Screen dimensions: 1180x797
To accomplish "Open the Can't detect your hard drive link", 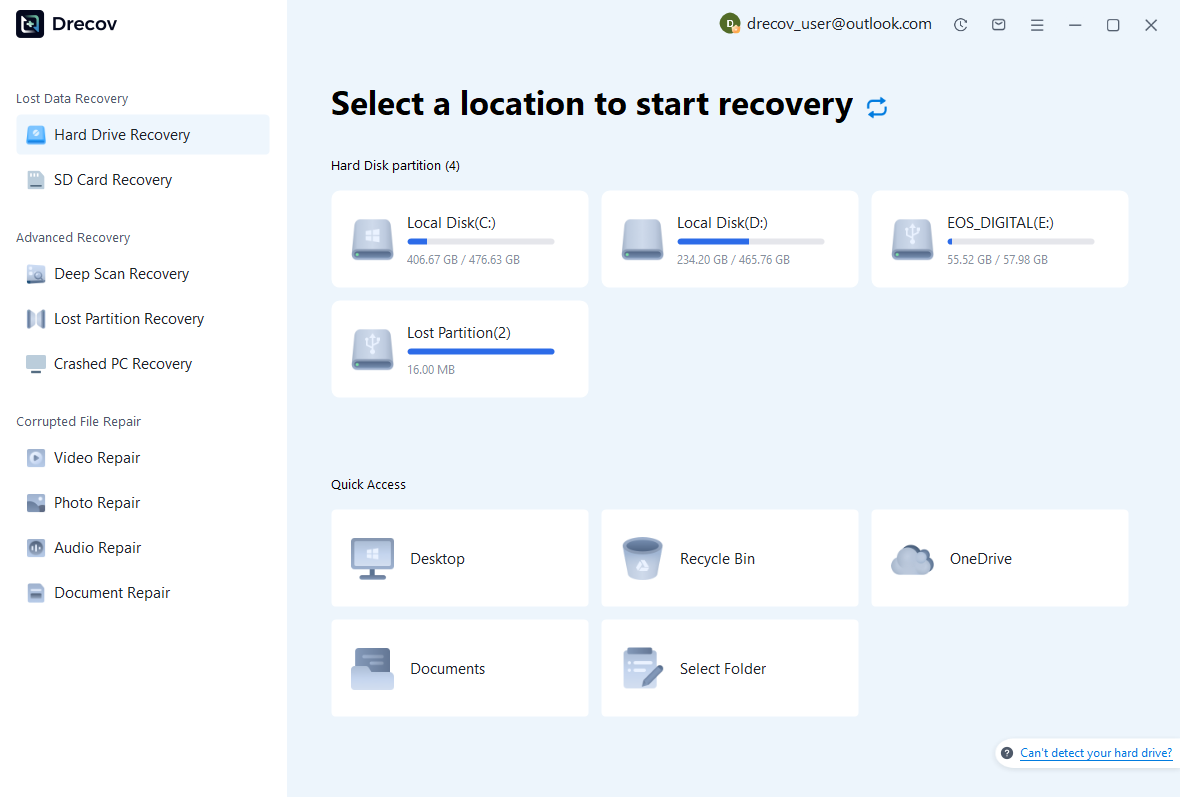I will tap(1096, 753).
